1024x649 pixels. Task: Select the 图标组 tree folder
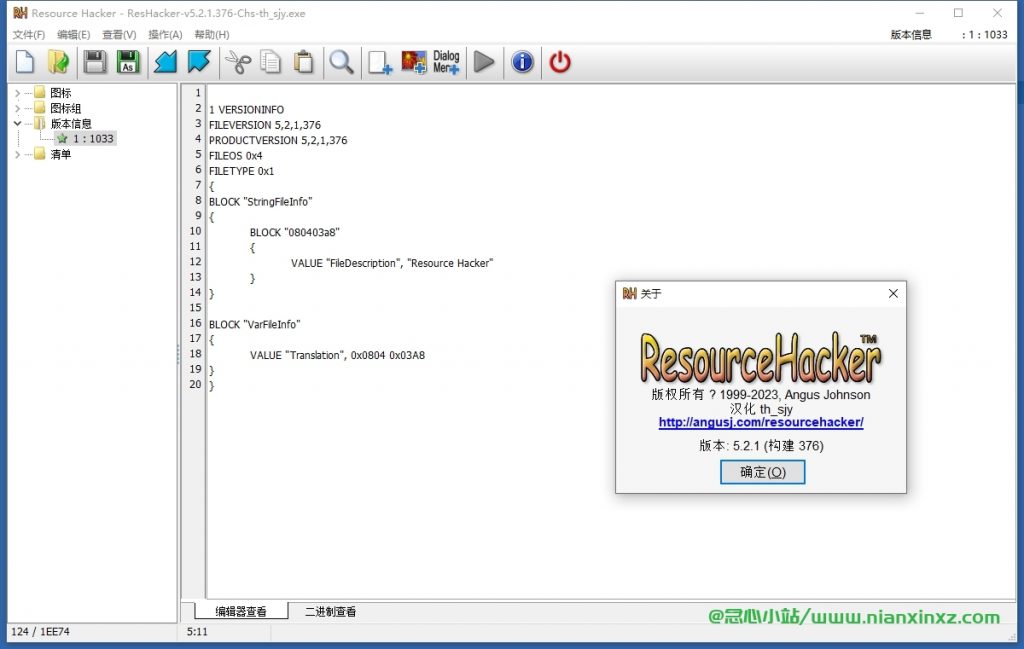(x=66, y=108)
